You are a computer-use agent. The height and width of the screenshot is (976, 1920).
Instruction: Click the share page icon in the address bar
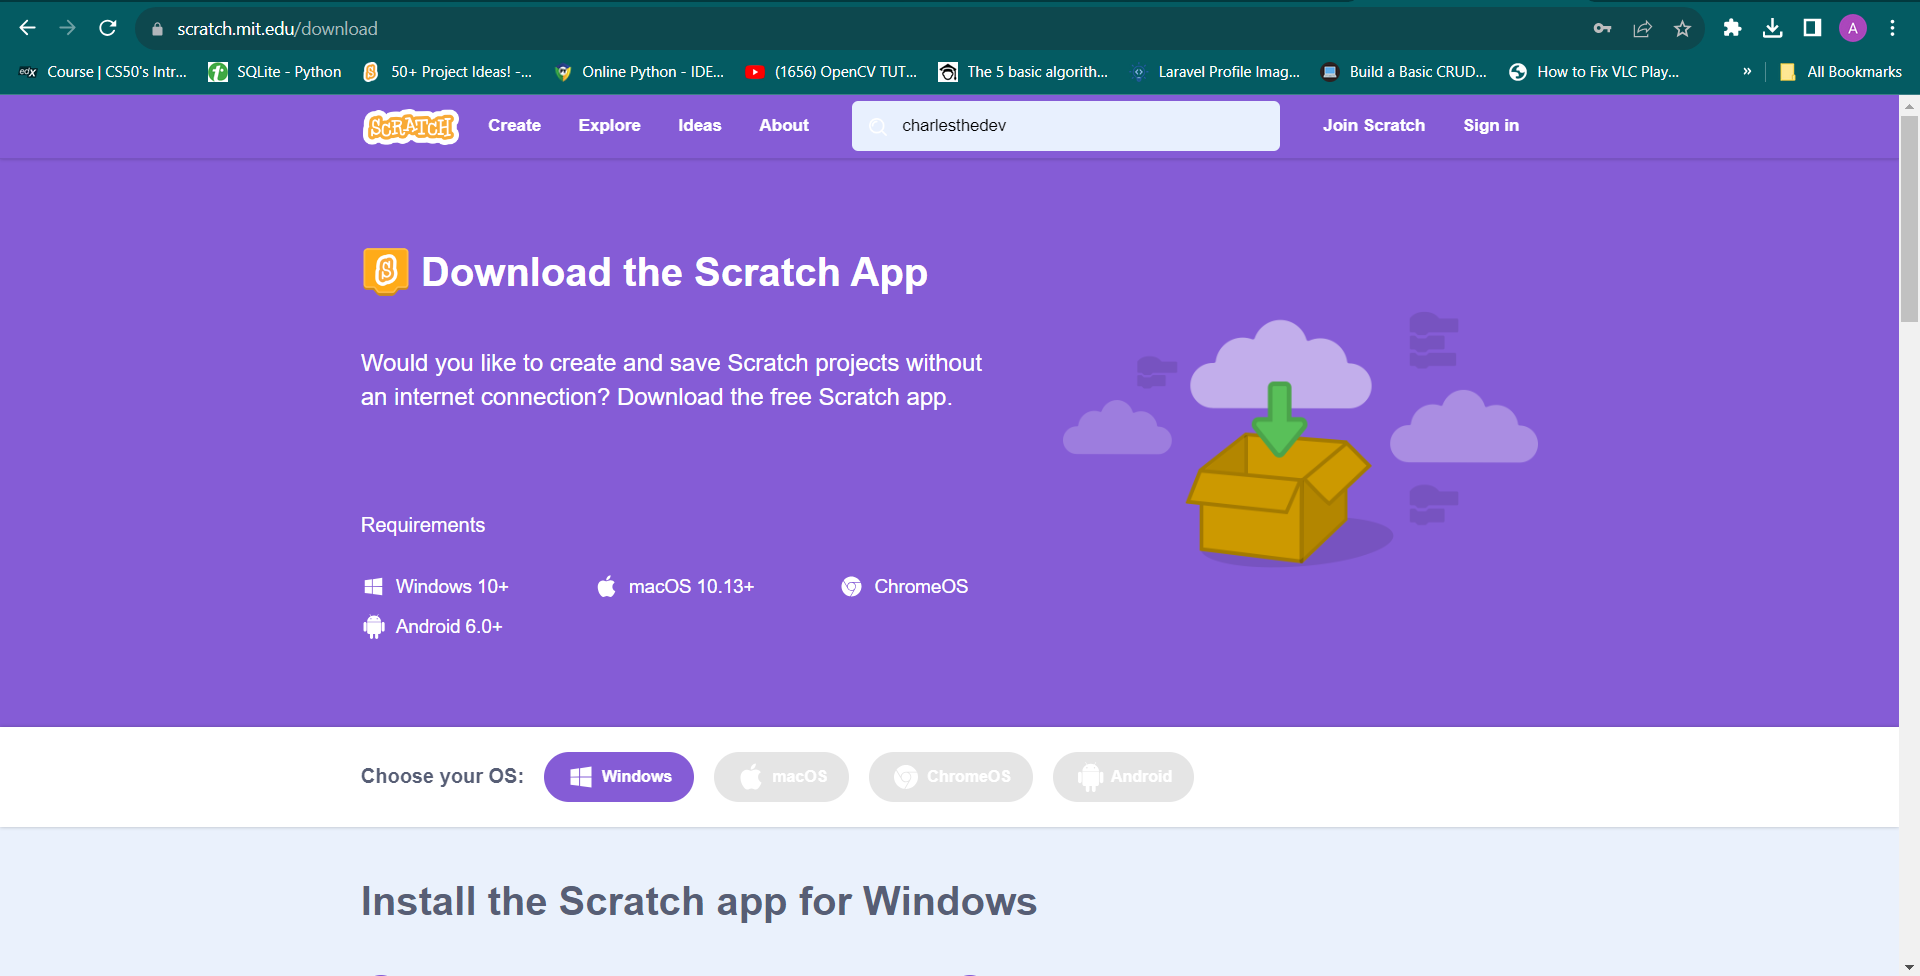pyautogui.click(x=1642, y=28)
